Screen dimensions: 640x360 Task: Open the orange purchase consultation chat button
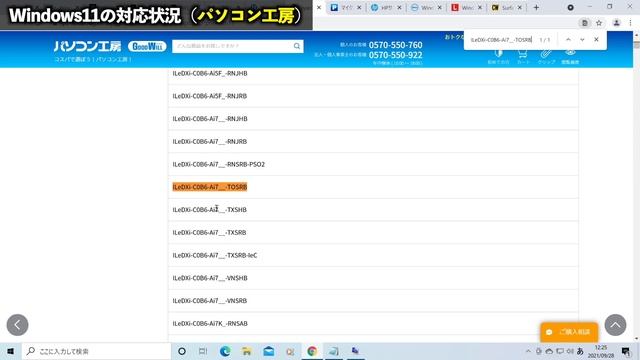[569, 332]
